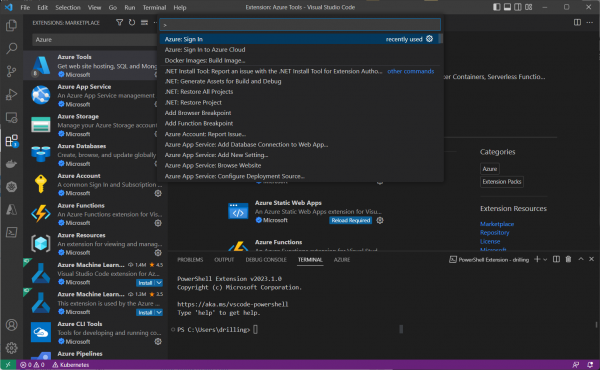Open the File menu
Image resolution: width=600 pixels, height=370 pixels.
[25, 7]
